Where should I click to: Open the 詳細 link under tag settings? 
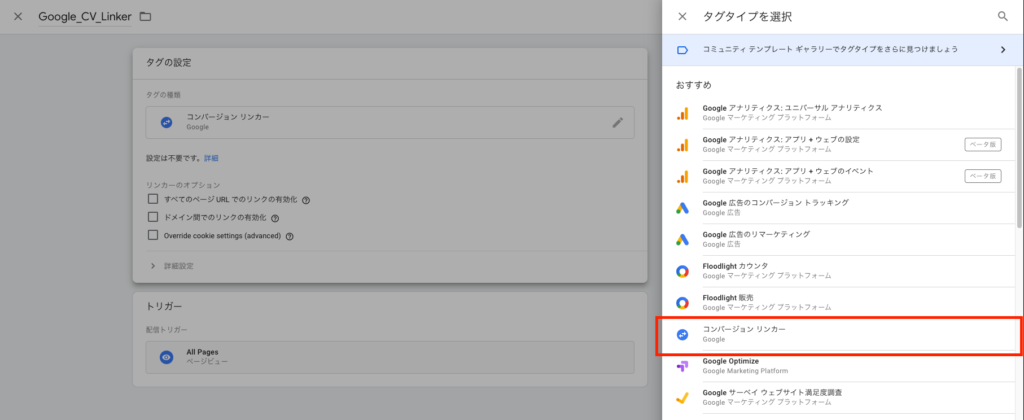[x=211, y=158]
